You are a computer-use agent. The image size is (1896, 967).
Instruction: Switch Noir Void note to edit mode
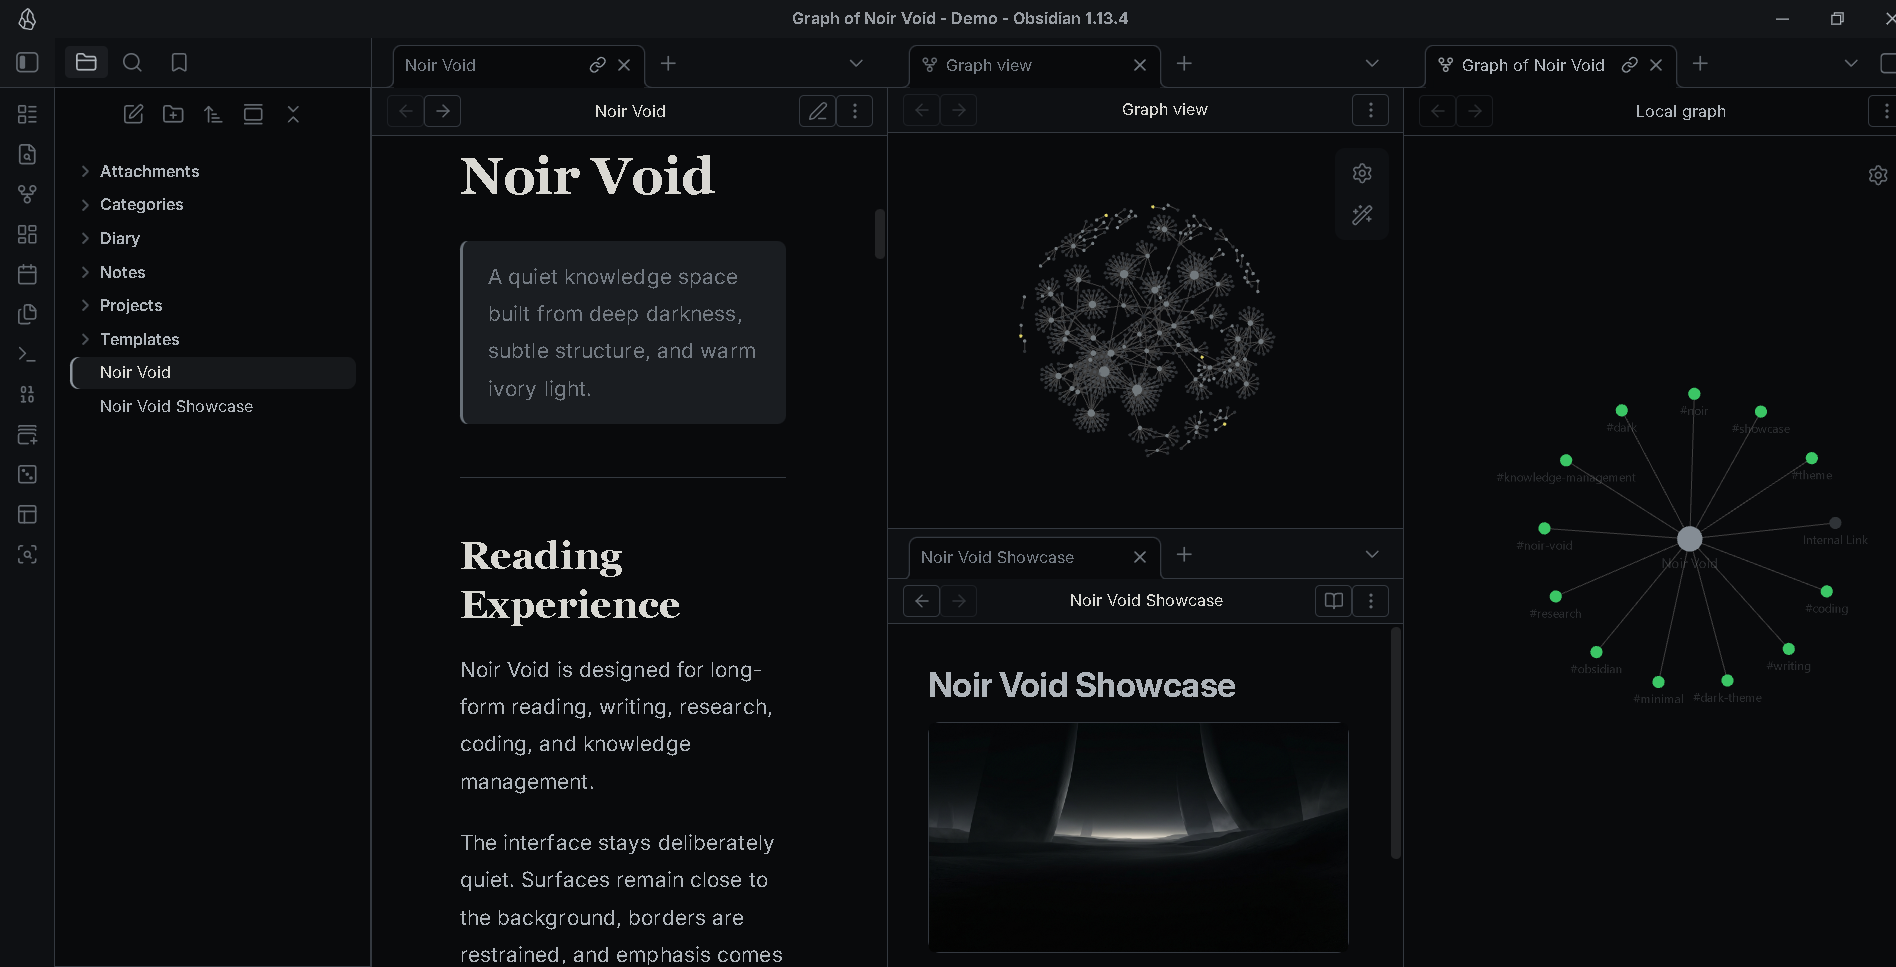(x=818, y=111)
